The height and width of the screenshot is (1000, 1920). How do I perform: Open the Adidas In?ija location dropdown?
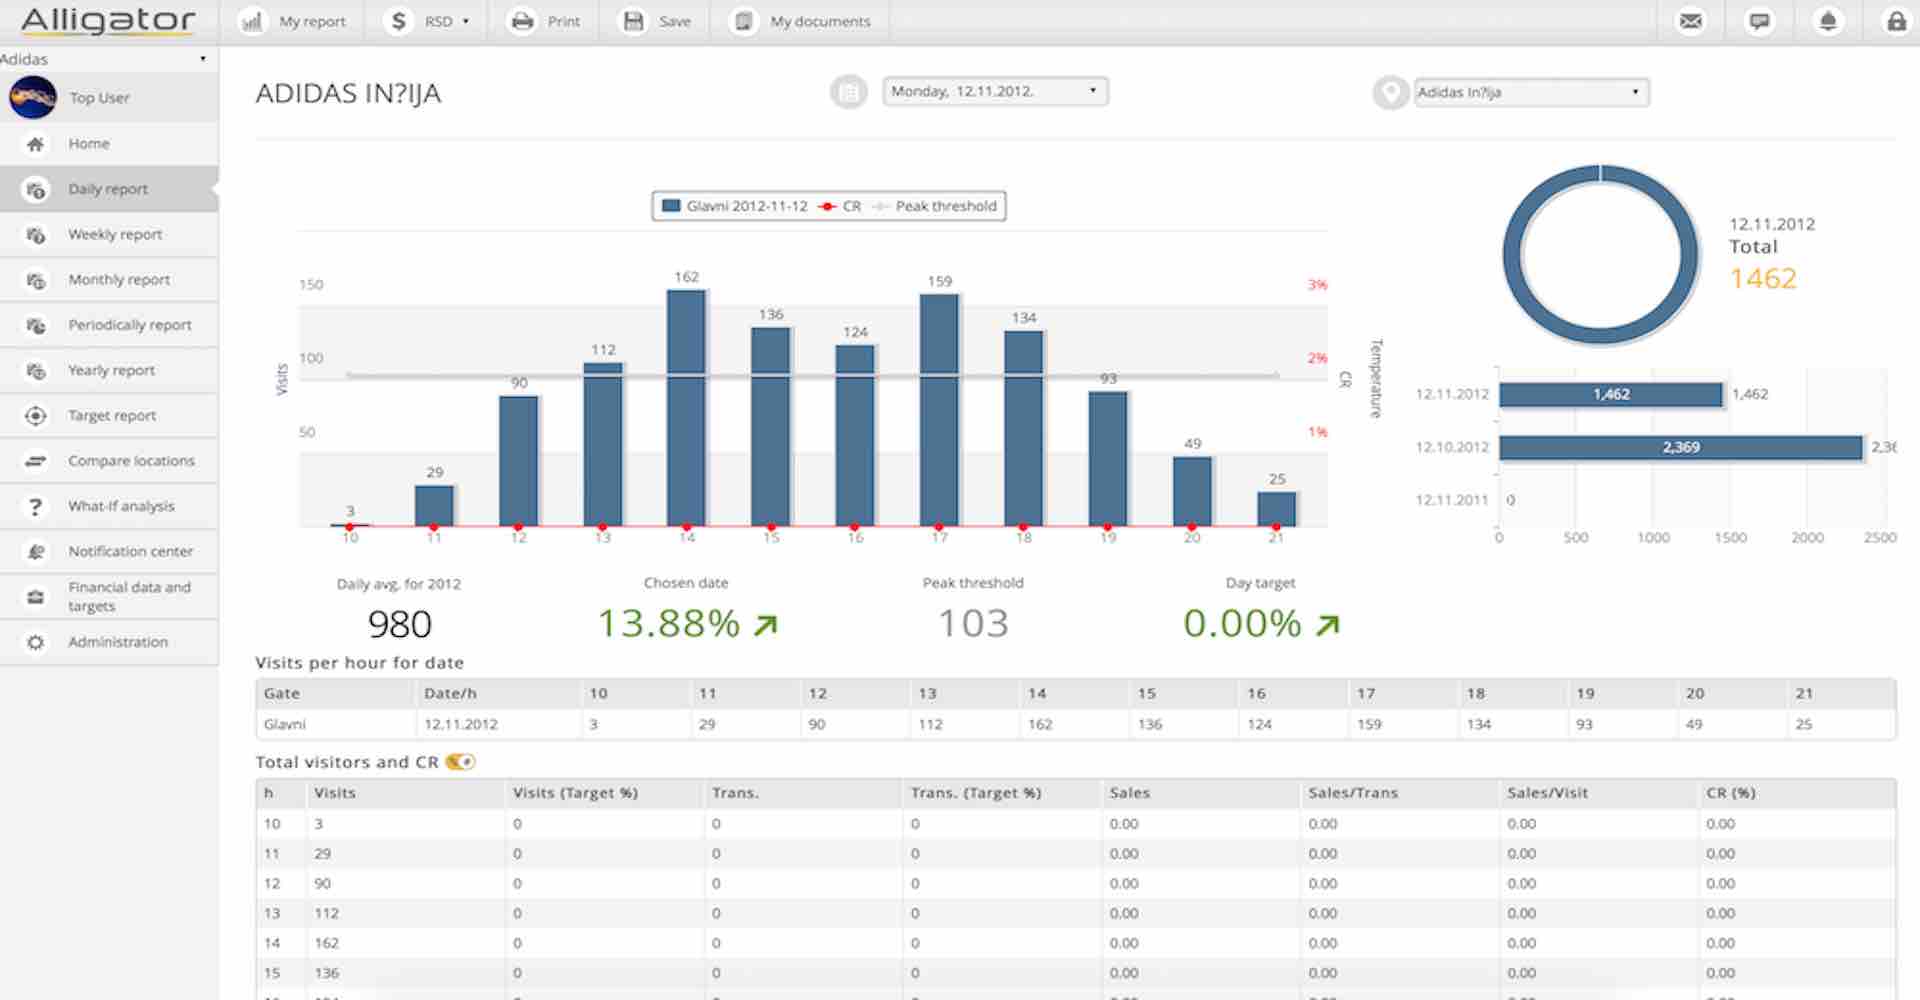[1531, 92]
